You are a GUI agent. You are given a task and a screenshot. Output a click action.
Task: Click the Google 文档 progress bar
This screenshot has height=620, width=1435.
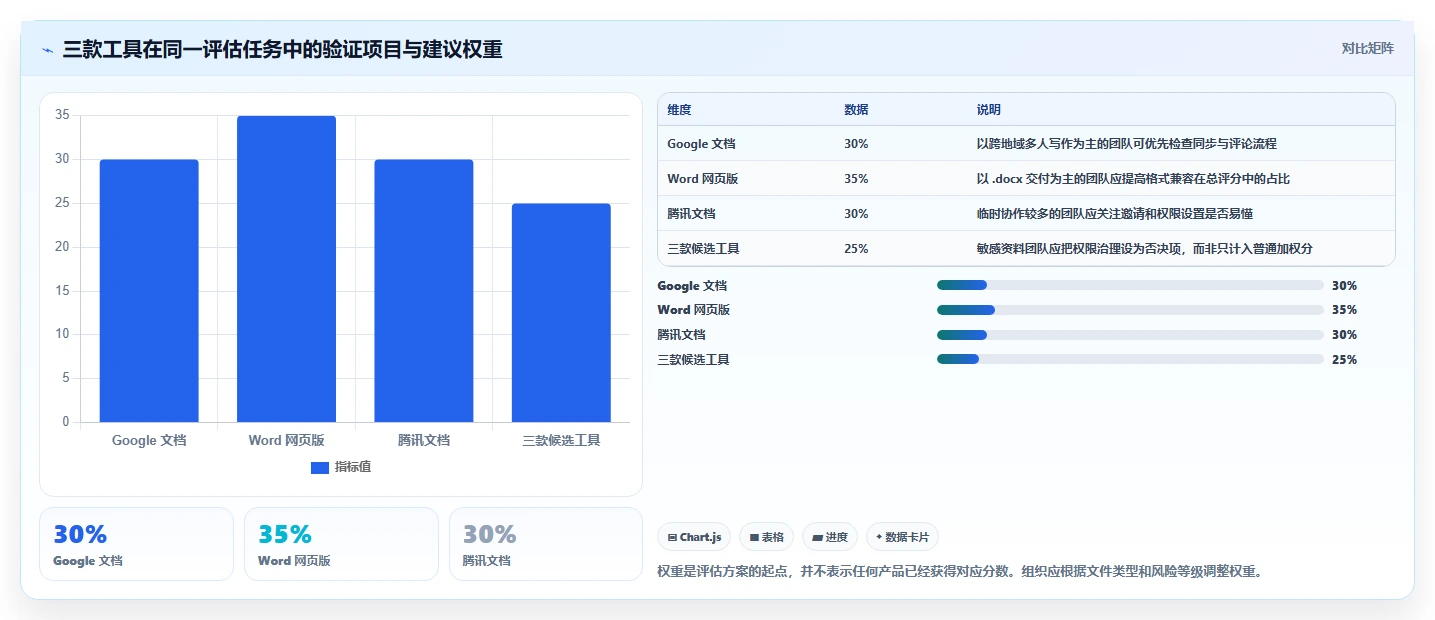pos(1130,286)
